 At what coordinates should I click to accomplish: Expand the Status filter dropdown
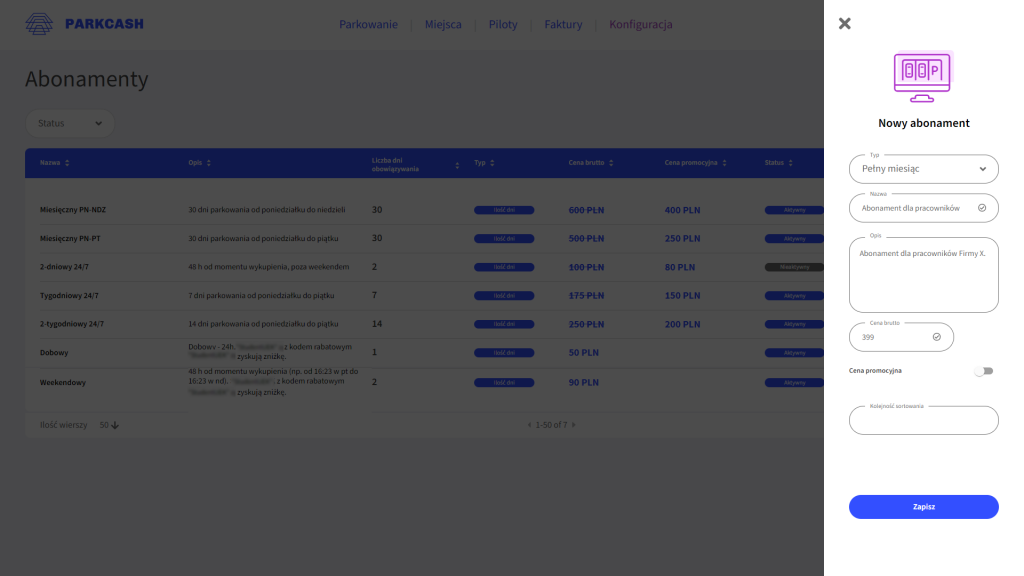[x=70, y=123]
